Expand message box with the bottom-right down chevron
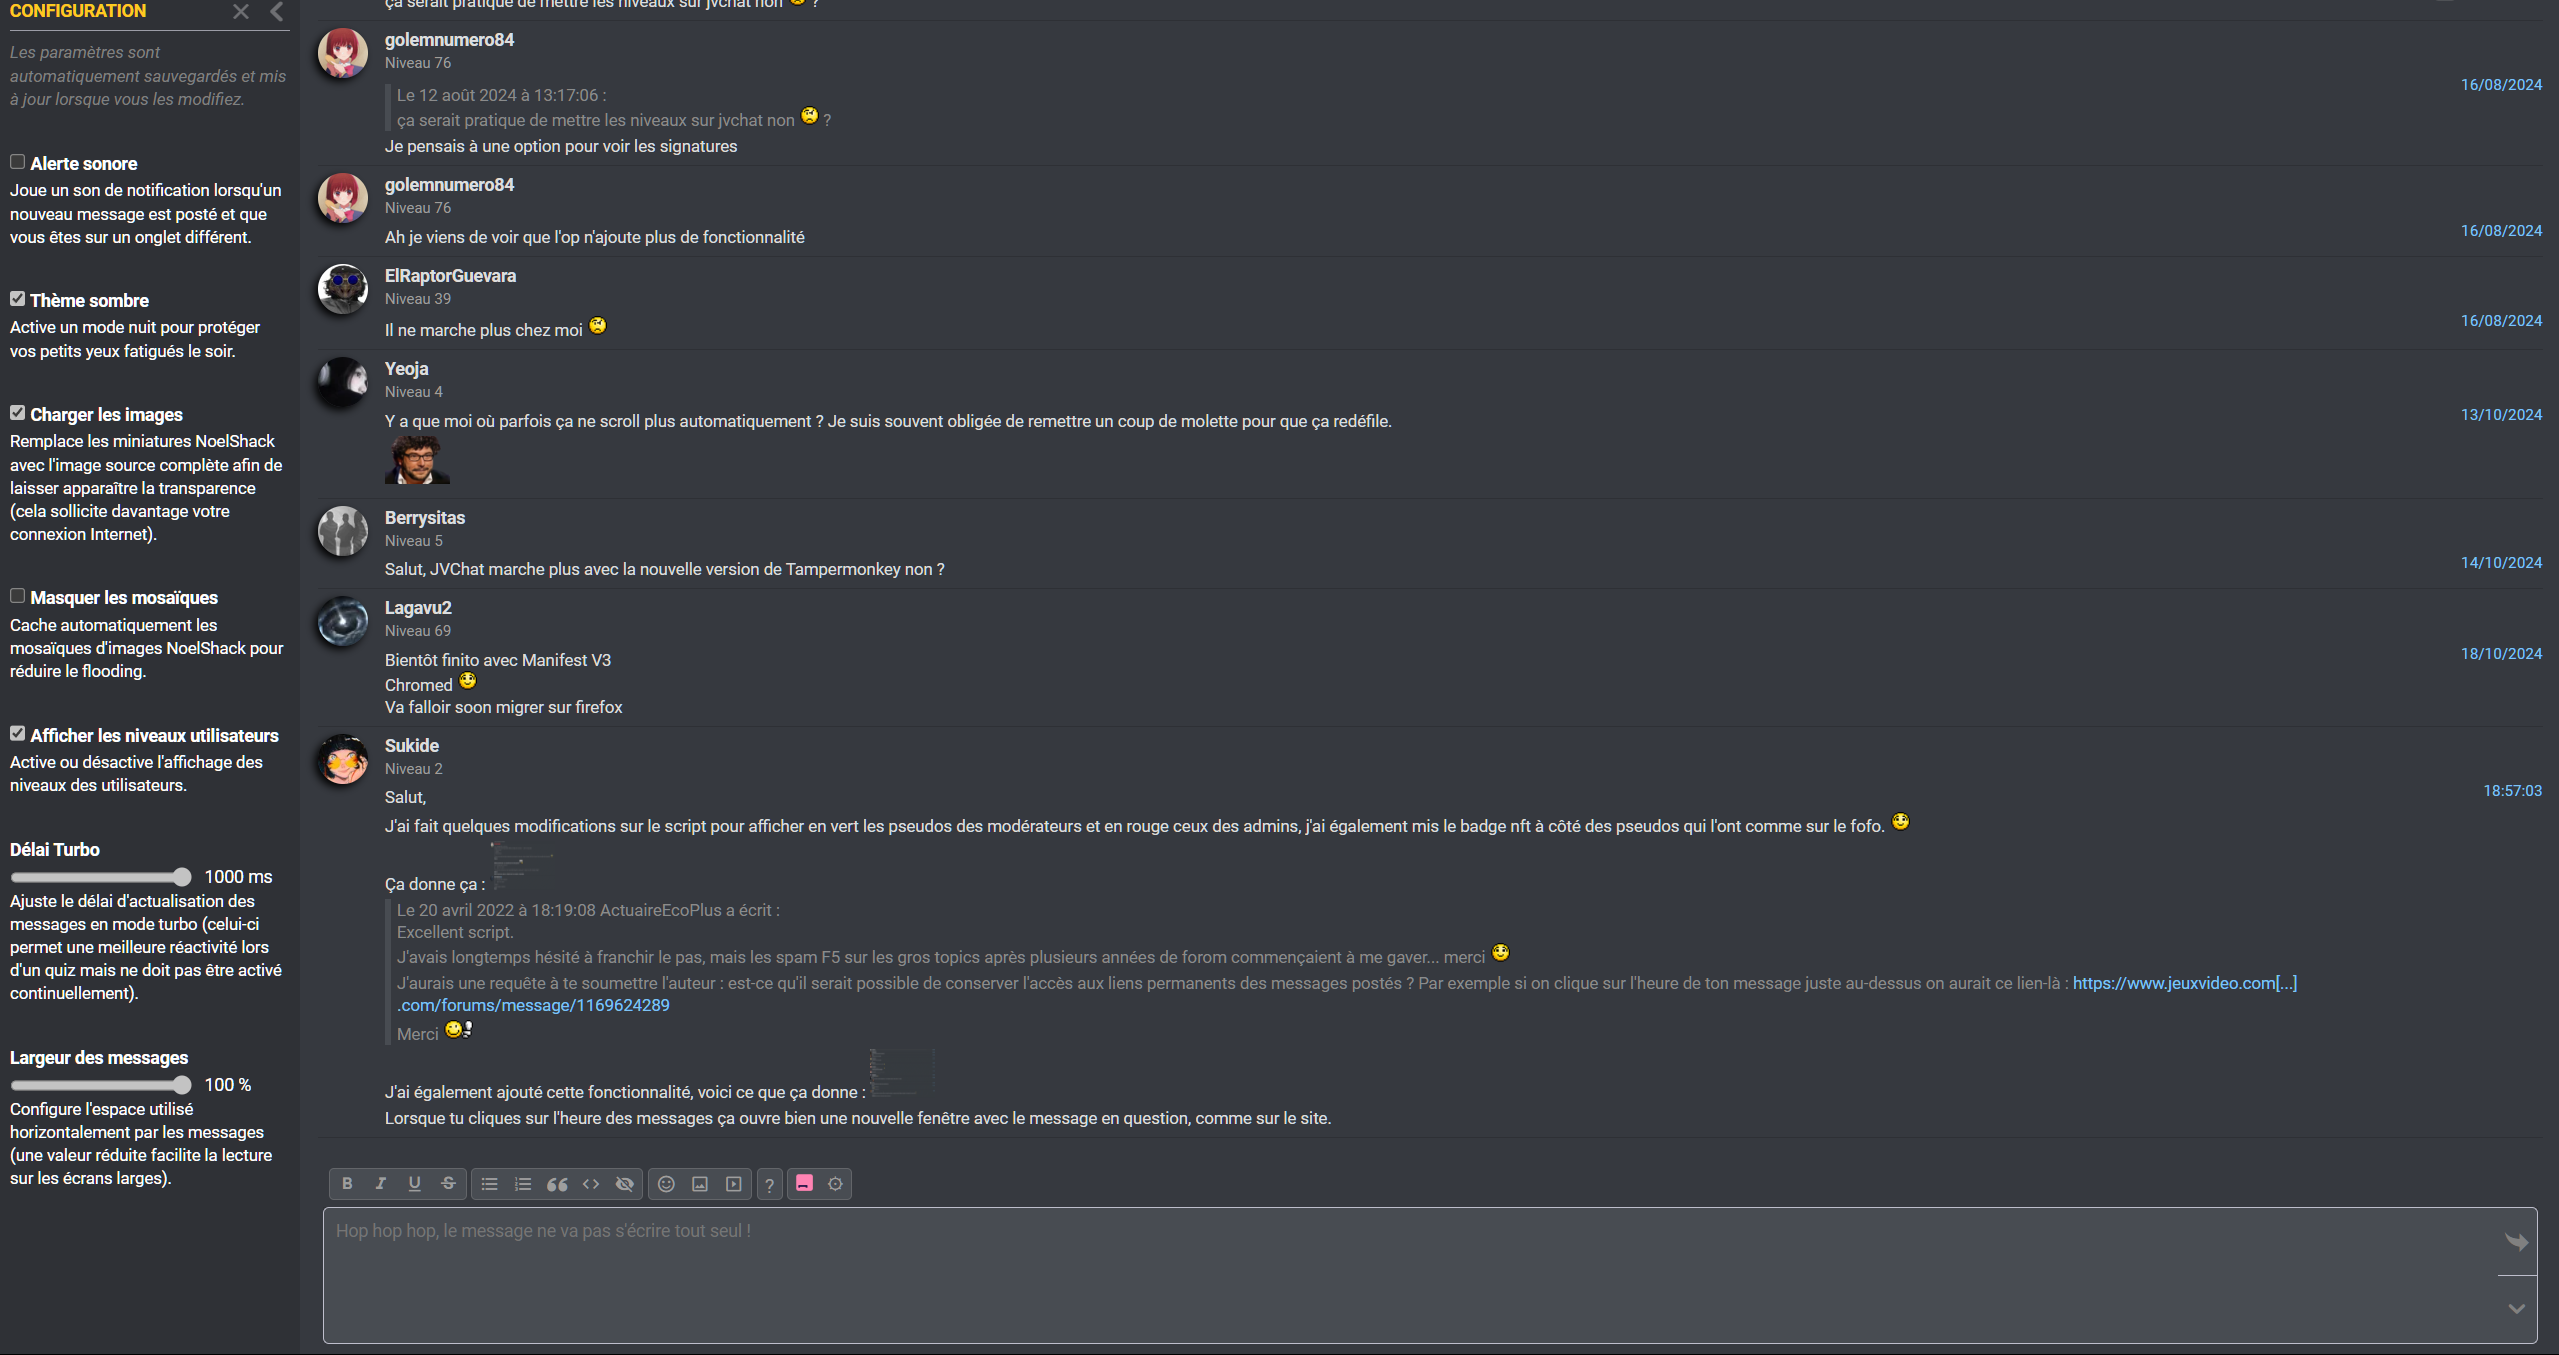Screen dimensions: 2559x1355 2517,1308
